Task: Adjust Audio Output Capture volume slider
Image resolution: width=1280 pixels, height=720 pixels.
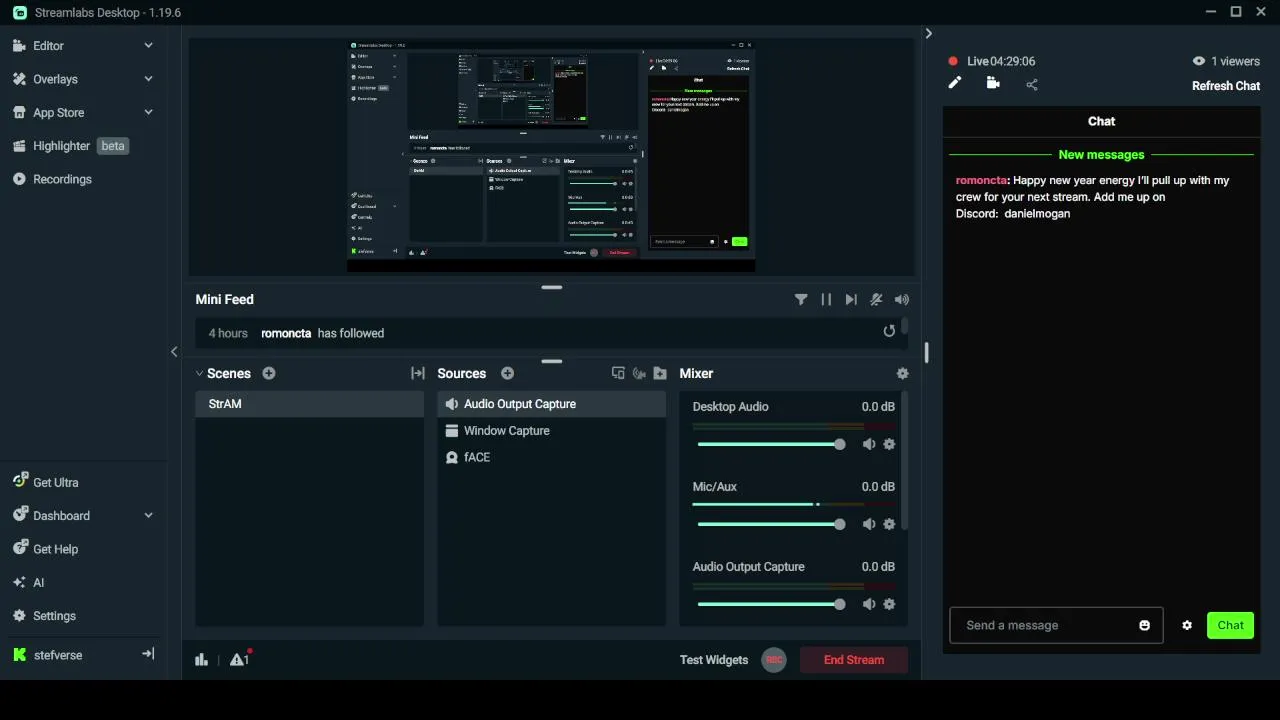Action: tap(771, 604)
